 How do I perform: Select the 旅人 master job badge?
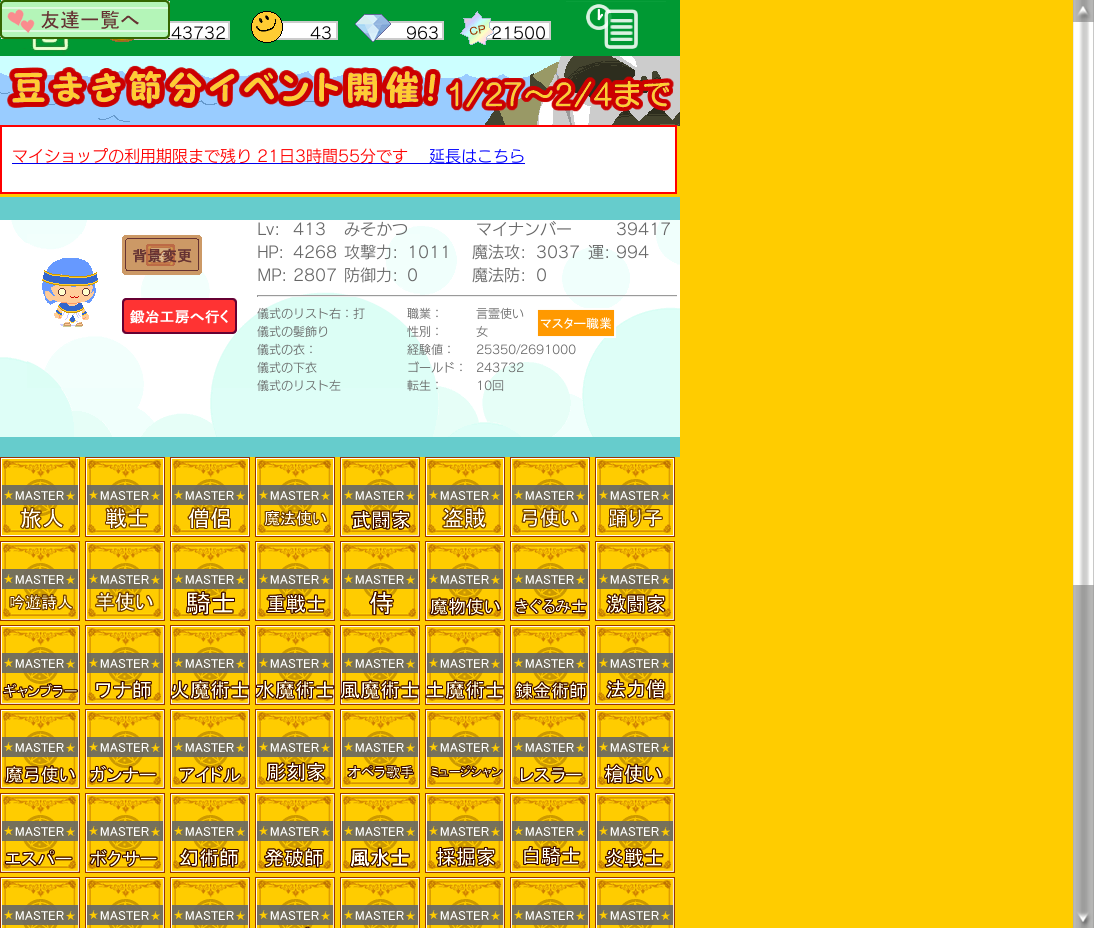click(x=40, y=497)
